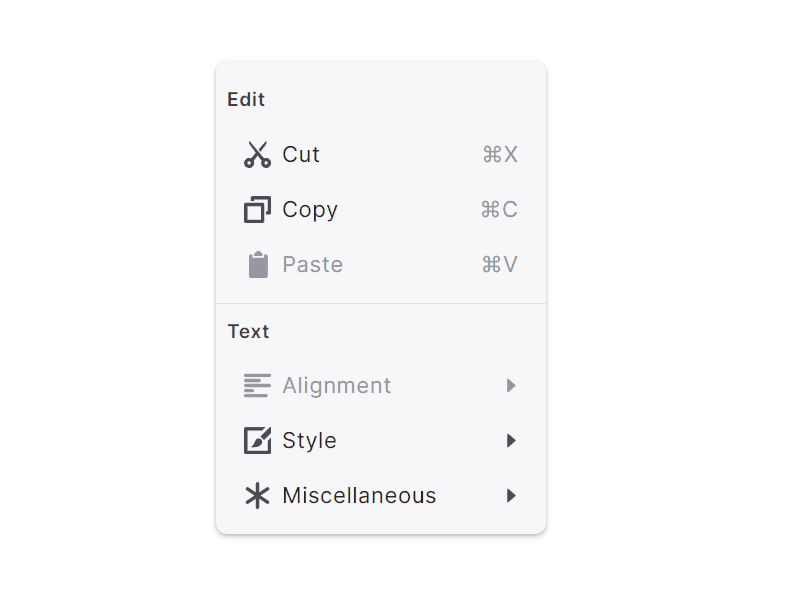Expand the Alignment submenu arrow
This screenshot has height=600, width=800.
(x=511, y=386)
